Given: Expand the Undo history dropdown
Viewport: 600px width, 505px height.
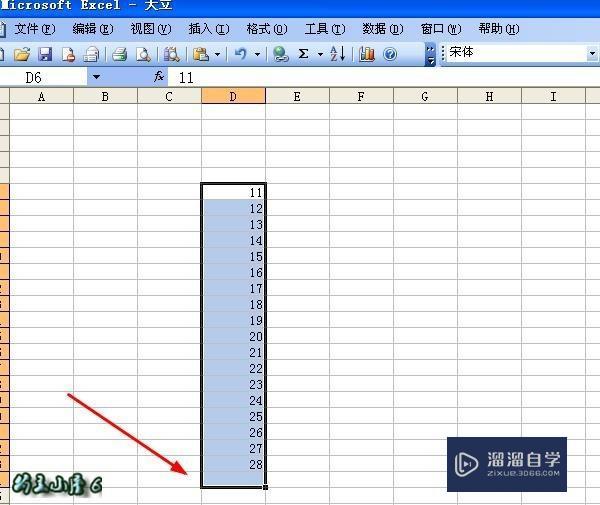Looking at the screenshot, I should [258, 54].
